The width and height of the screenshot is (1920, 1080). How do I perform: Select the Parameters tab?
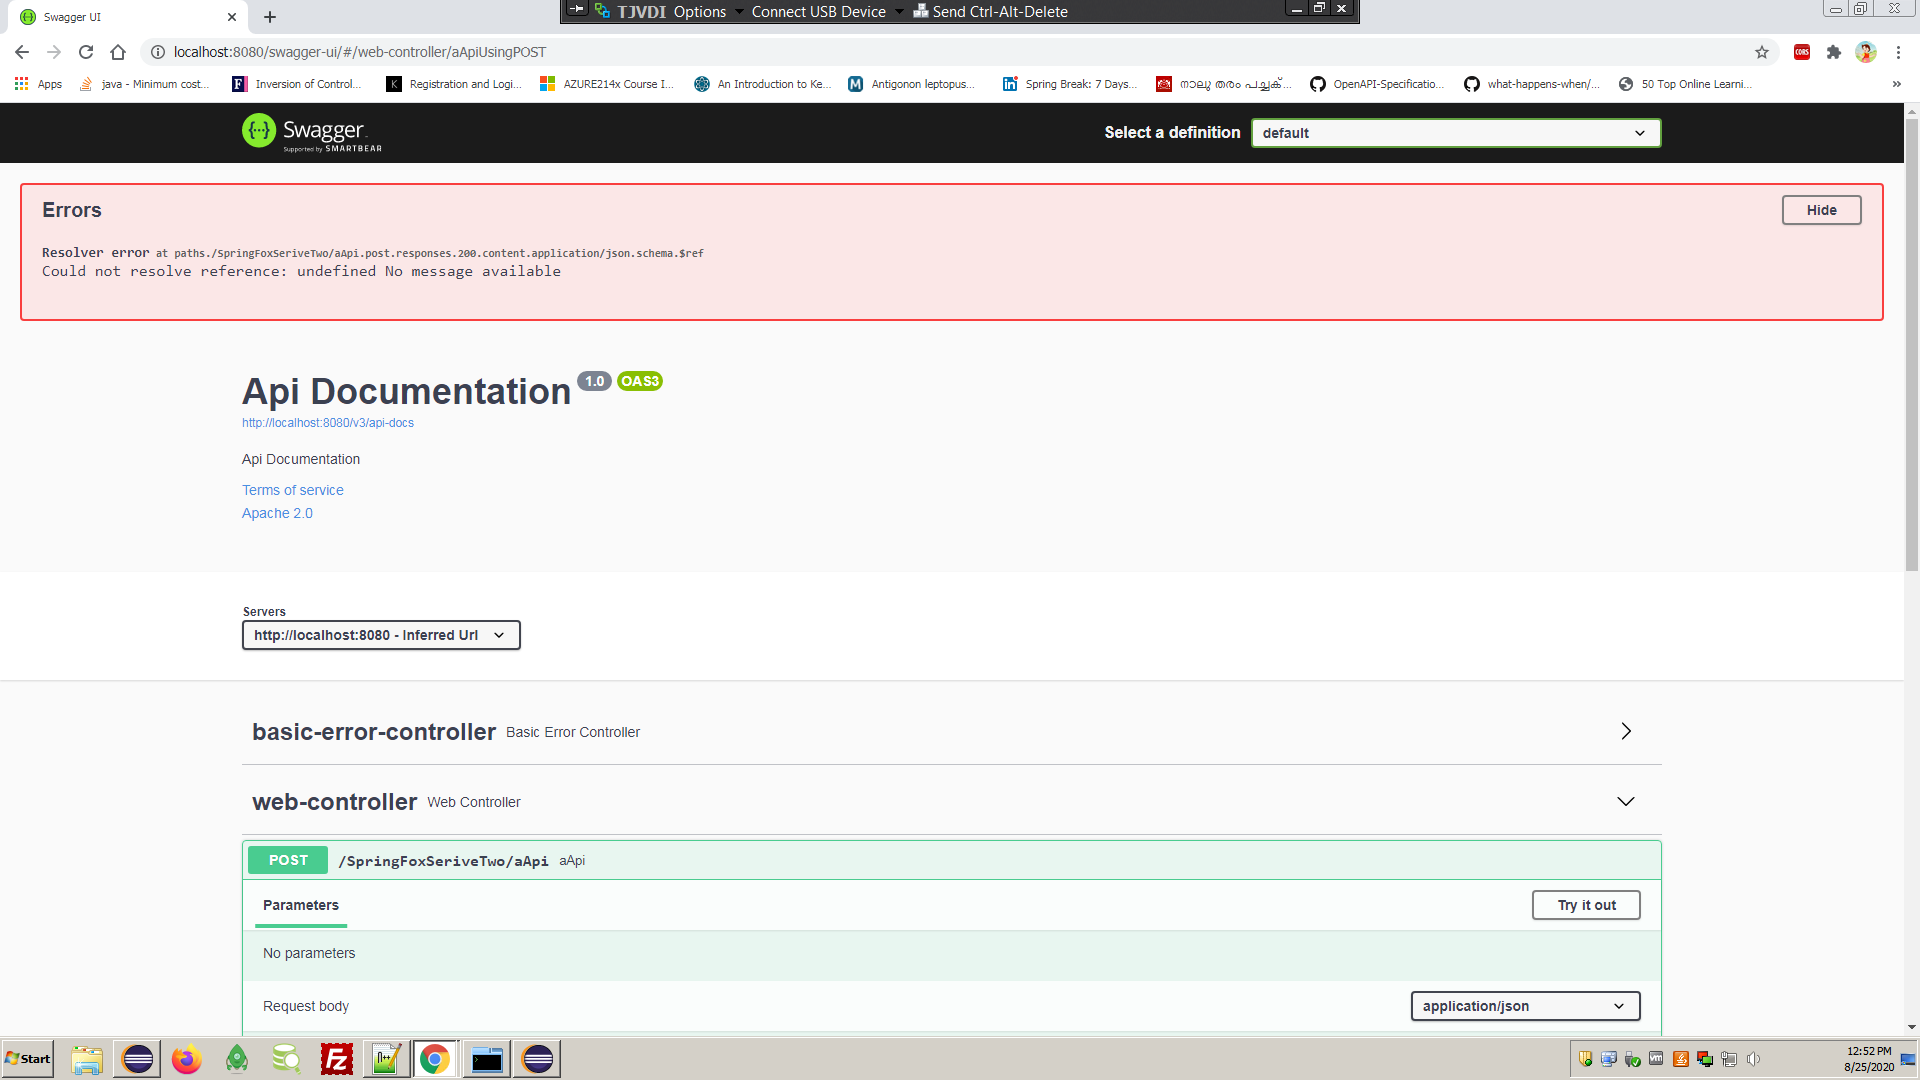[x=301, y=905]
